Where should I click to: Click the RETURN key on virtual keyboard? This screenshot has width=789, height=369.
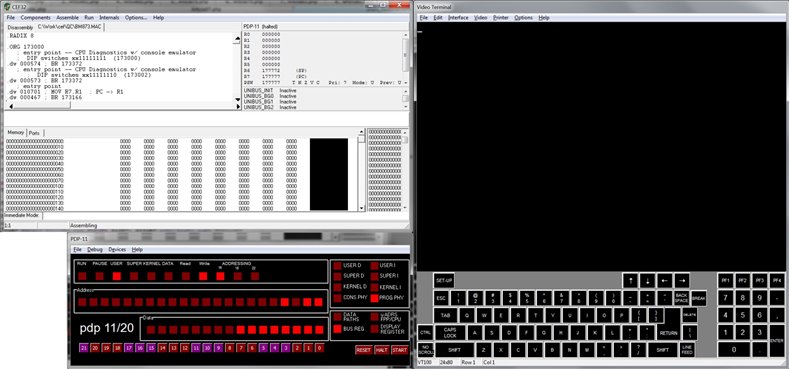(668, 333)
